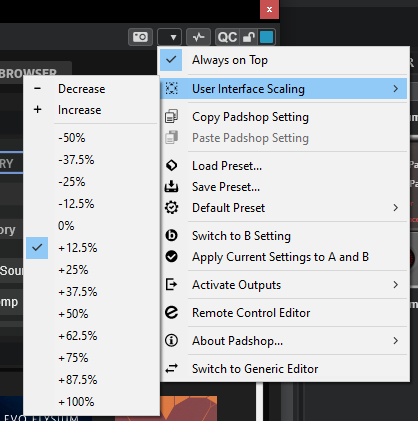Viewport: 418px width, 421px height.
Task: Click the checkmark next to +12.5%
Action: click(37, 248)
